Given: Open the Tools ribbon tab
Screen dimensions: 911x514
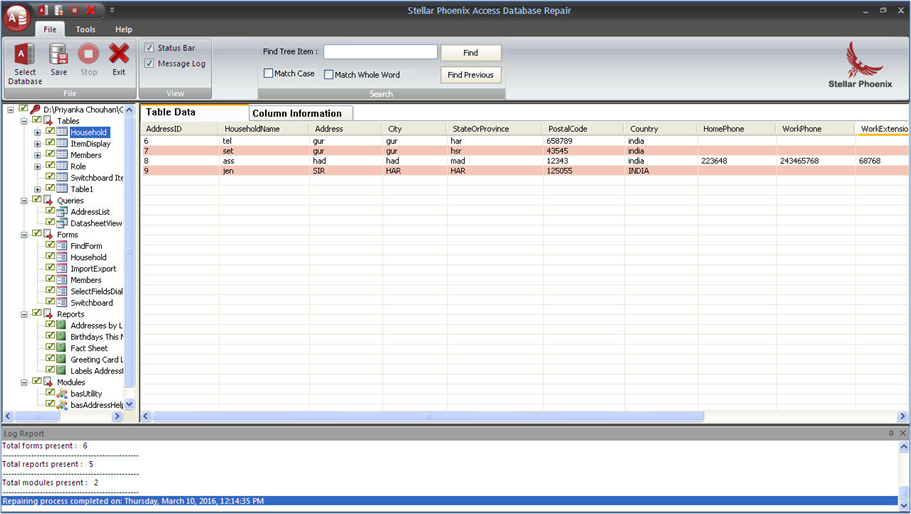Looking at the screenshot, I should (x=85, y=29).
